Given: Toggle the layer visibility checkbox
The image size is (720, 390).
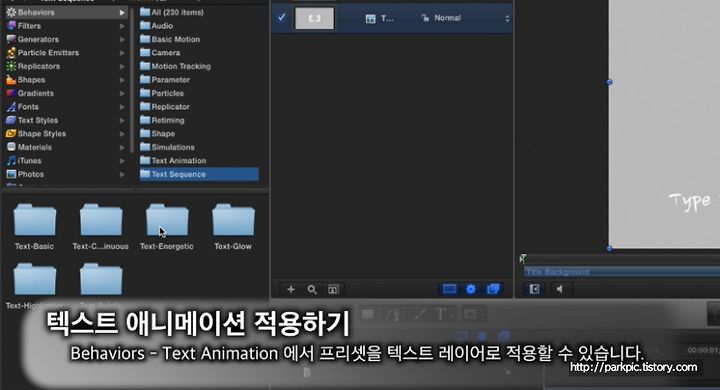Looking at the screenshot, I should coord(281,17).
